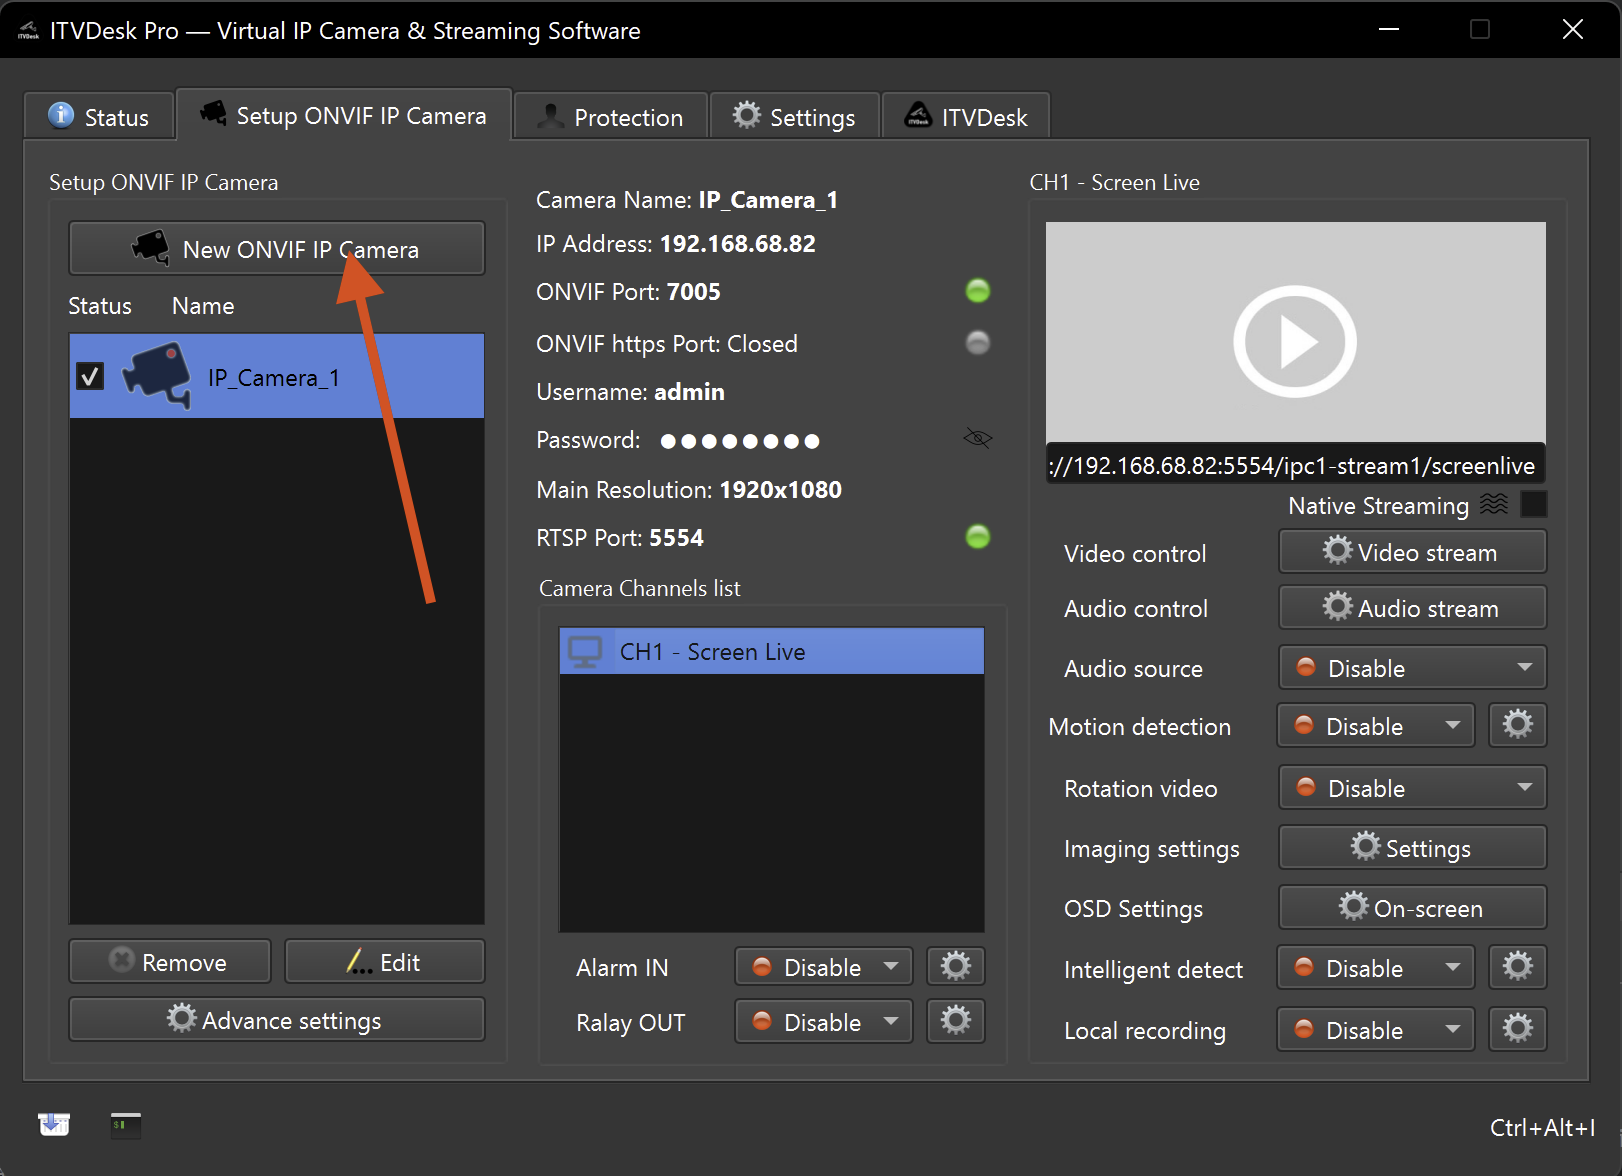Uncheck the IP_Camera_1 status checkbox
The width and height of the screenshot is (1622, 1176).
pos(91,377)
